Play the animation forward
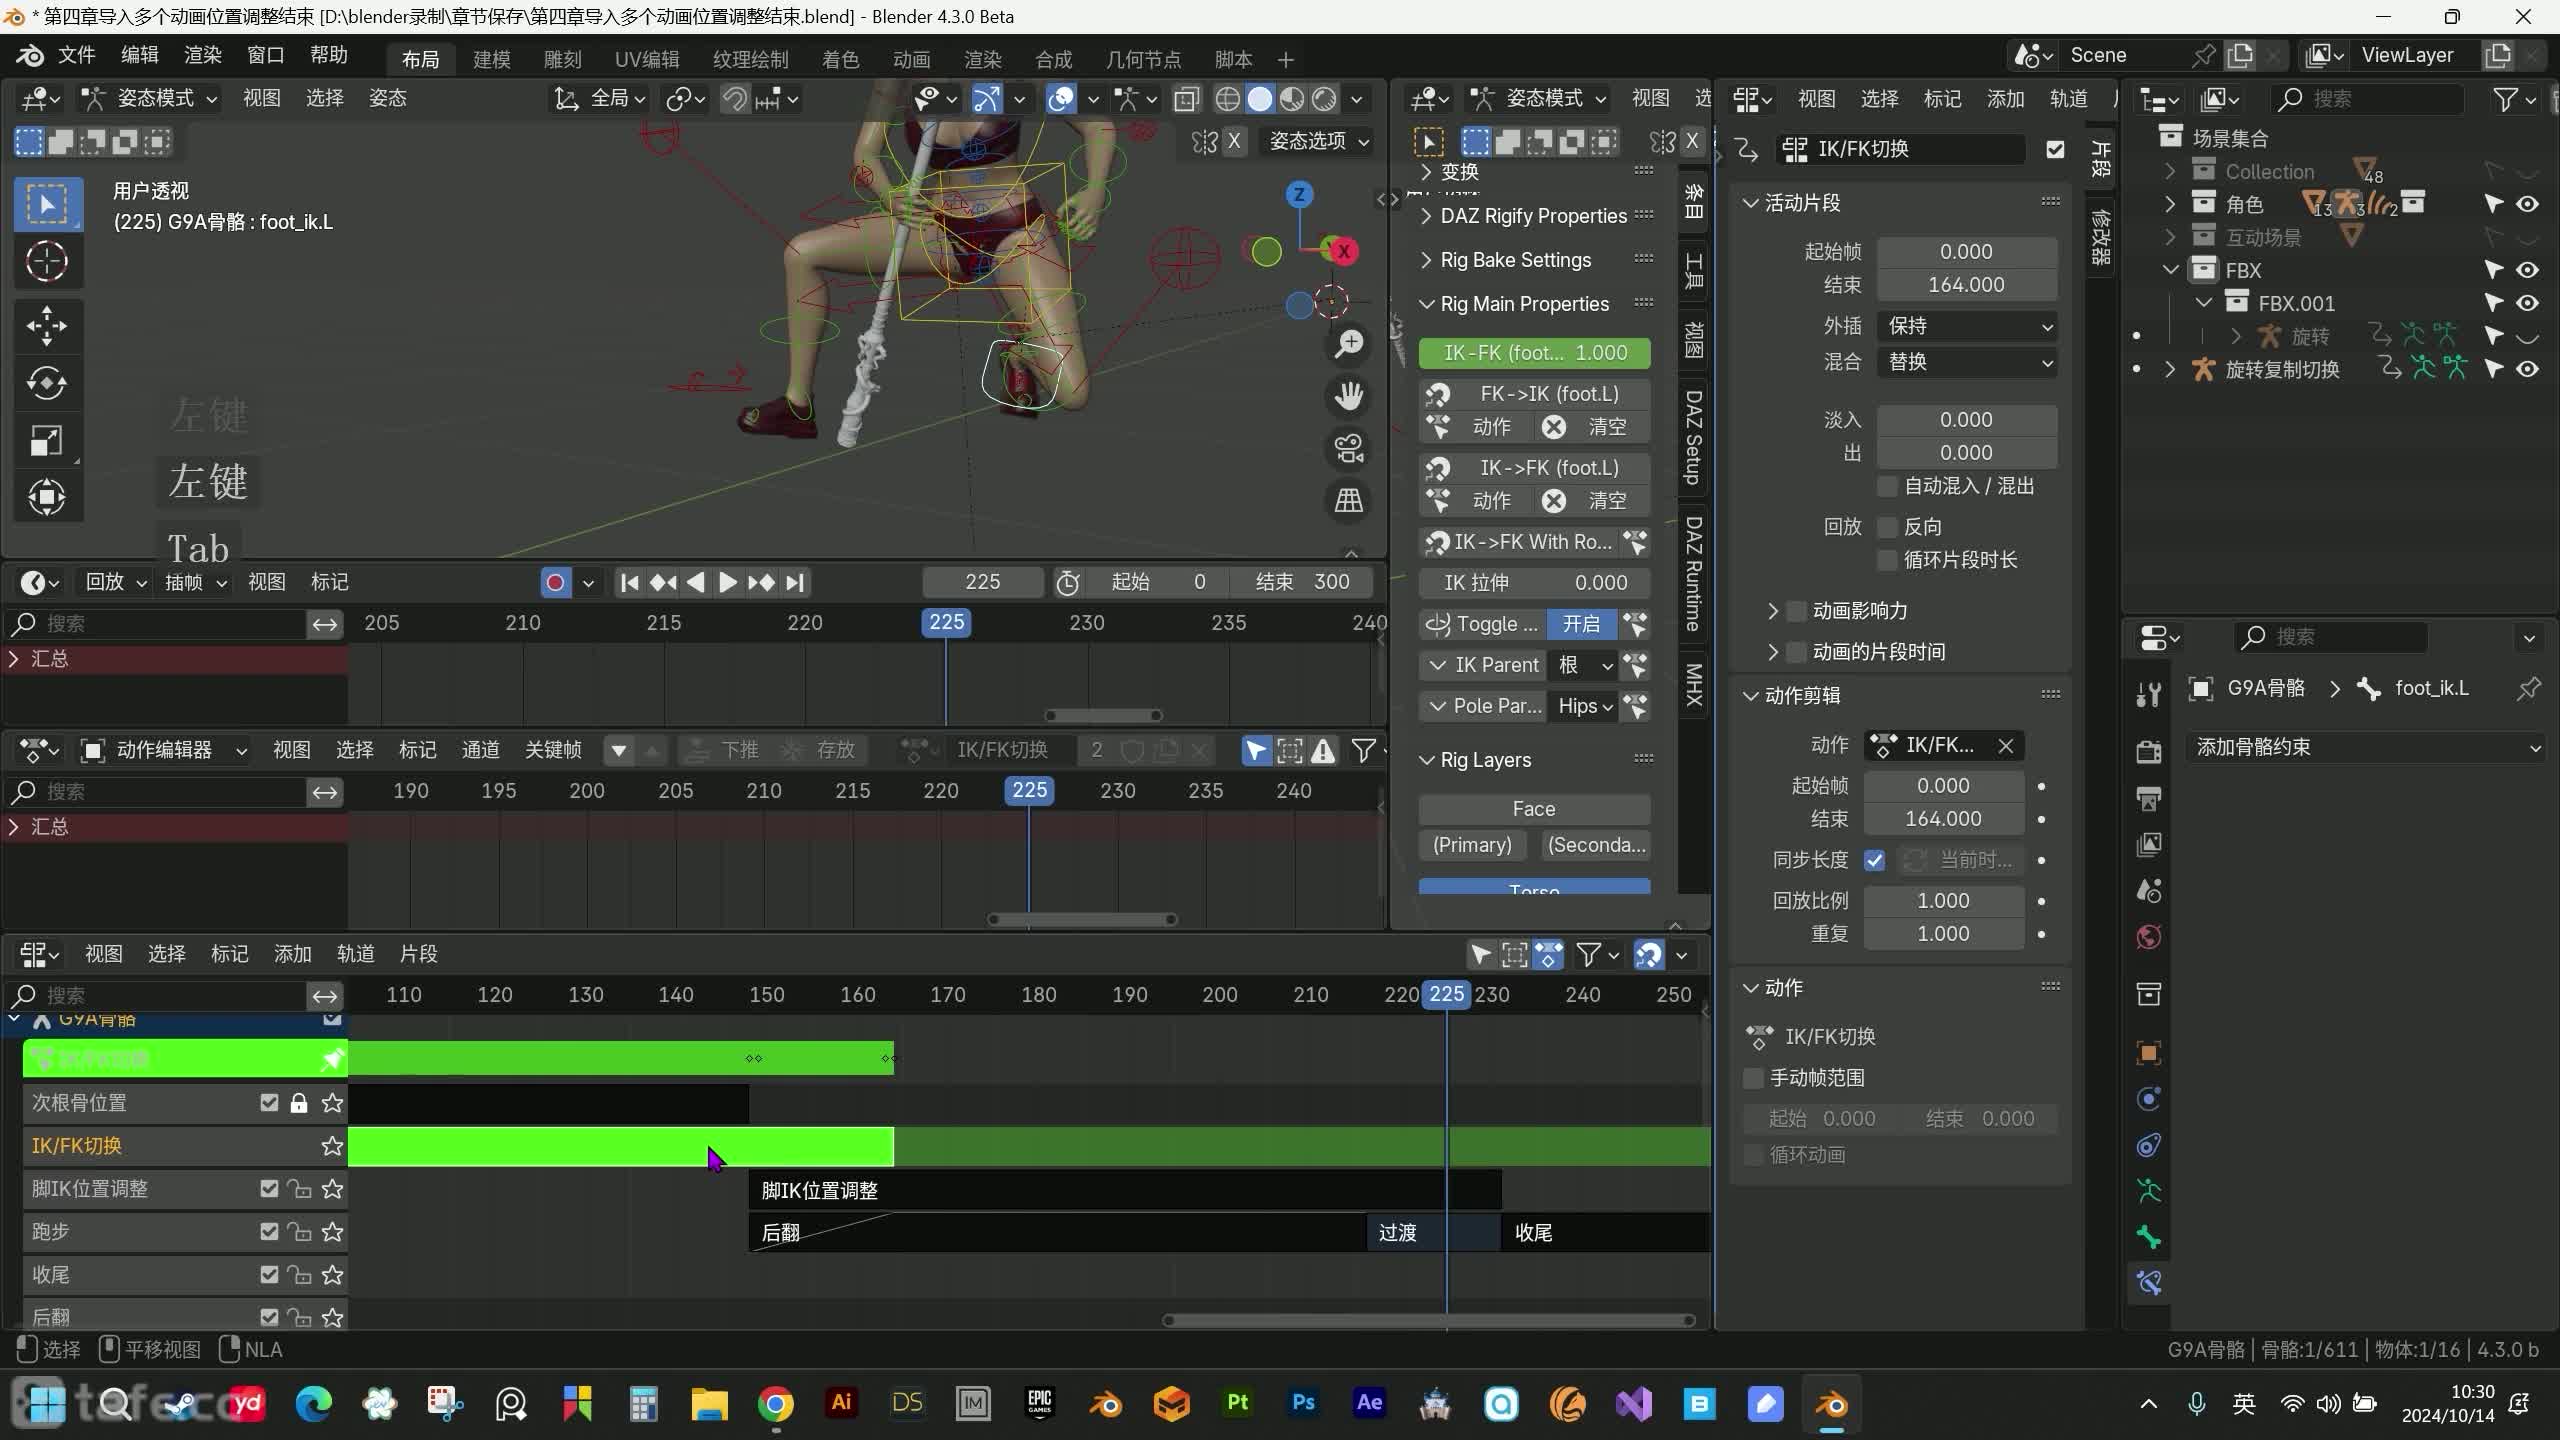The width and height of the screenshot is (2560, 1440). [x=728, y=582]
